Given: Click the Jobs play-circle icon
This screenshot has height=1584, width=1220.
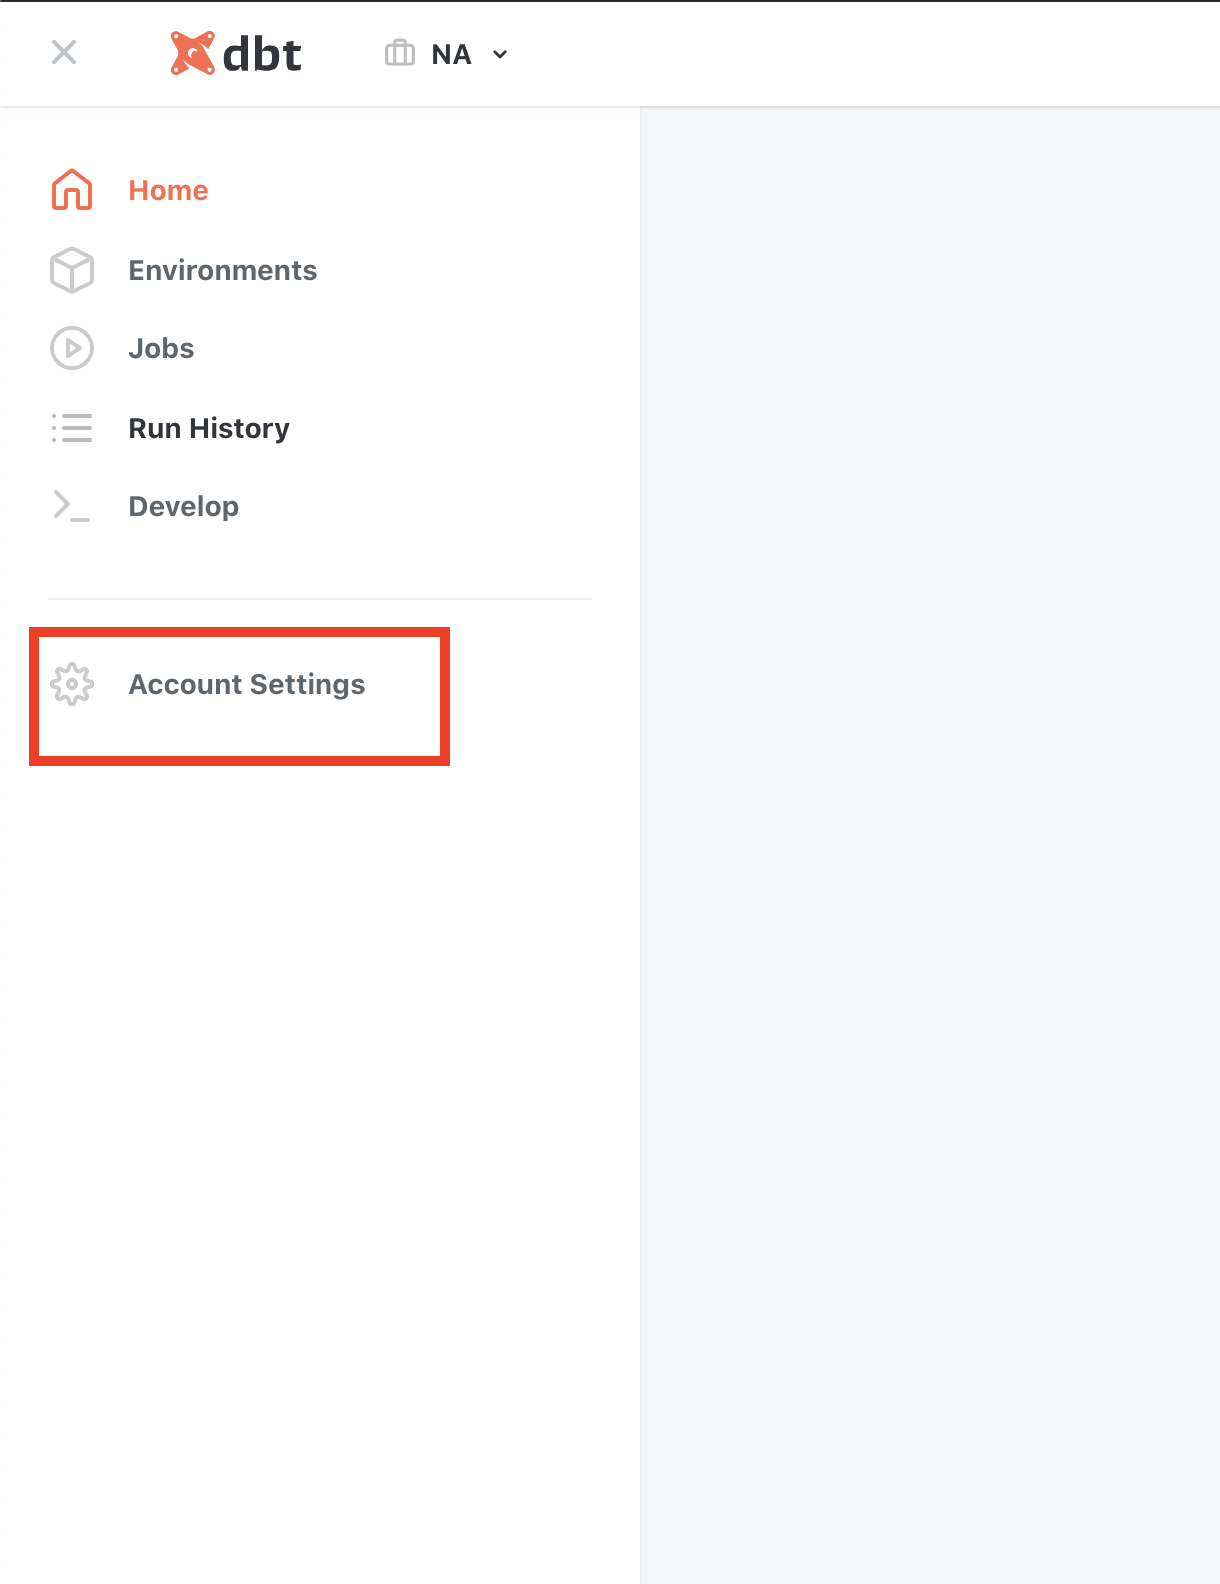Looking at the screenshot, I should [x=72, y=348].
